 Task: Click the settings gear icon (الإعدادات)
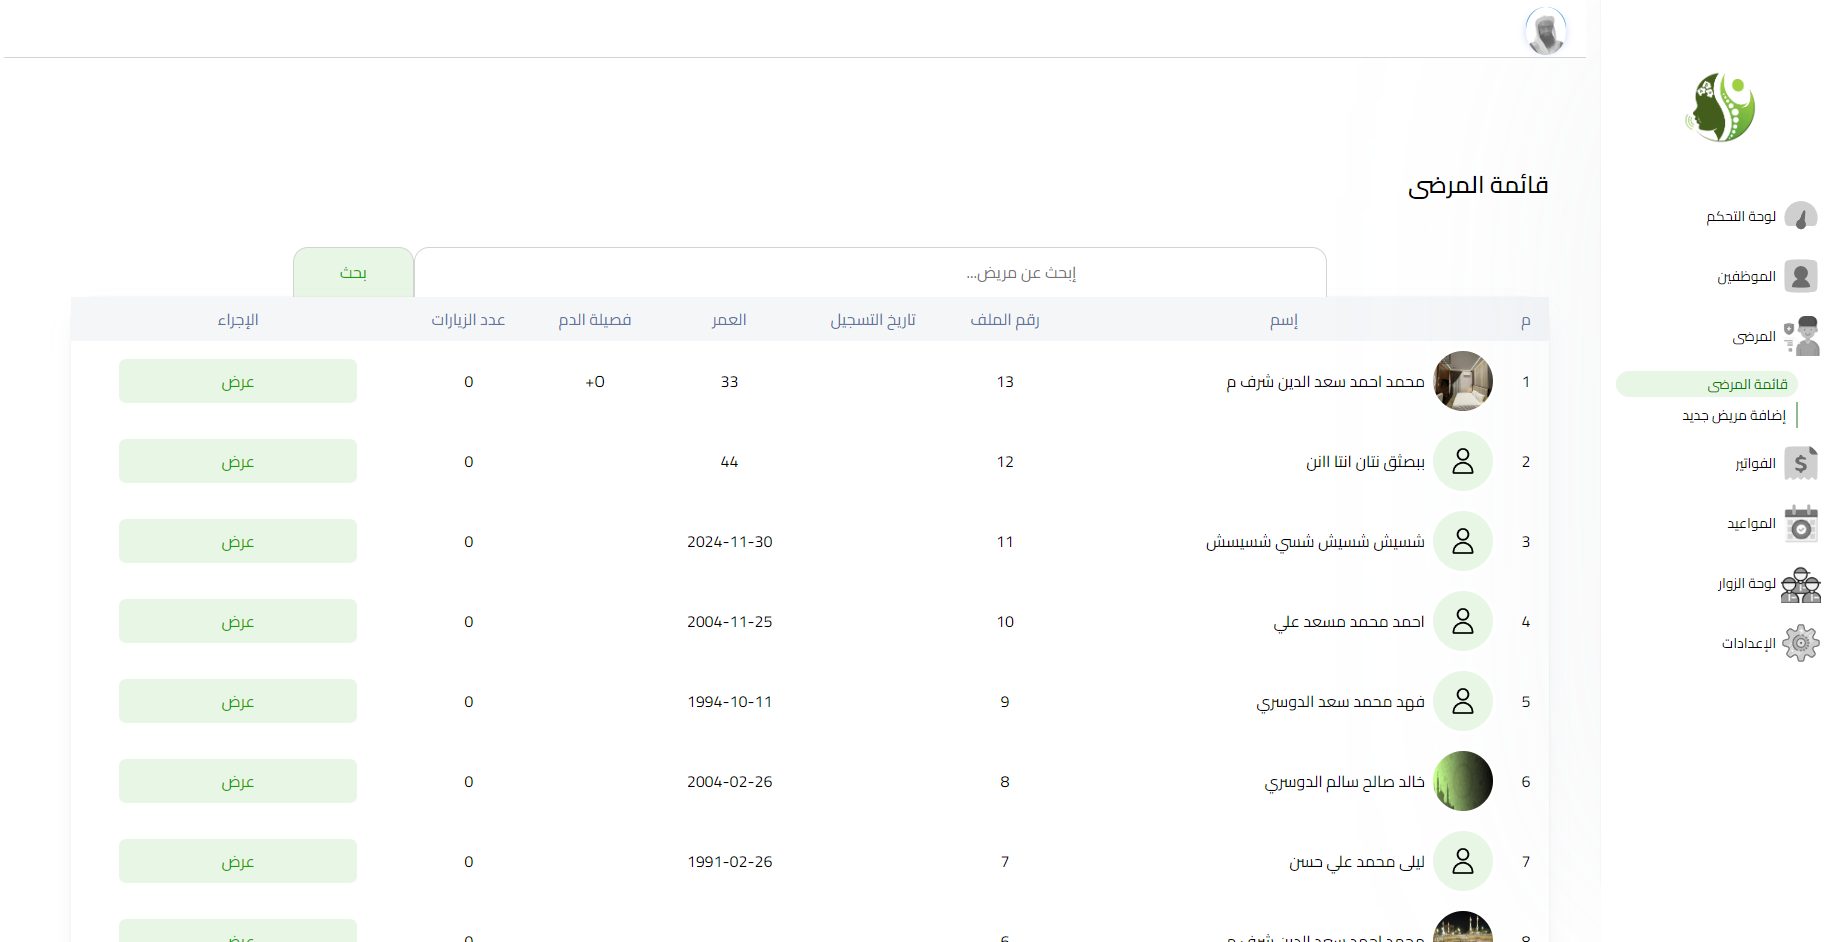pyautogui.click(x=1802, y=643)
